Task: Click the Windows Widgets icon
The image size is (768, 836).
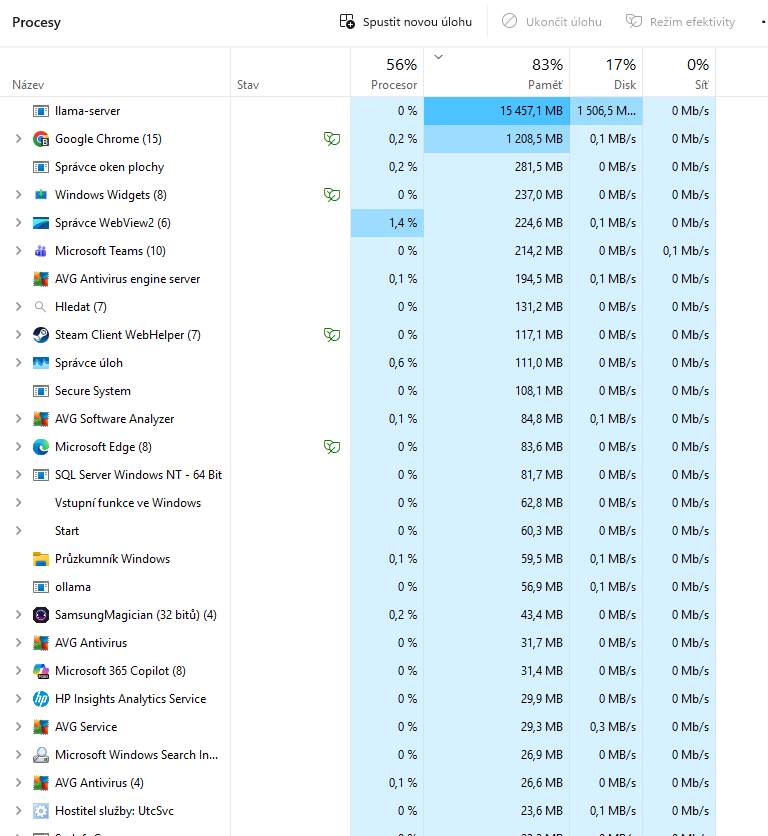Action: coord(41,195)
